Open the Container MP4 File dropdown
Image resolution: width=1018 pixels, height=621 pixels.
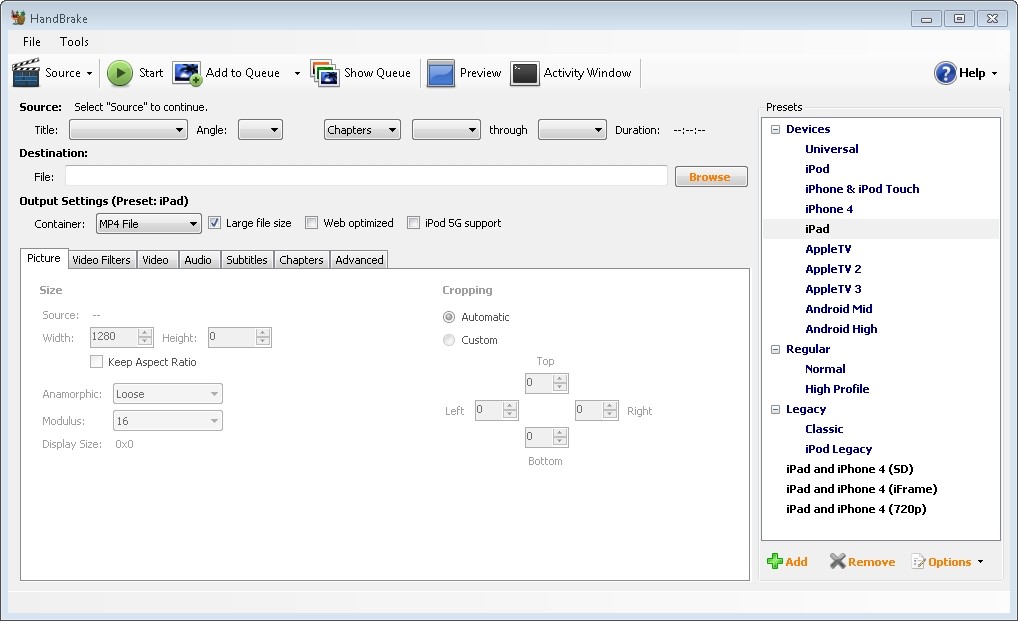[x=149, y=224]
